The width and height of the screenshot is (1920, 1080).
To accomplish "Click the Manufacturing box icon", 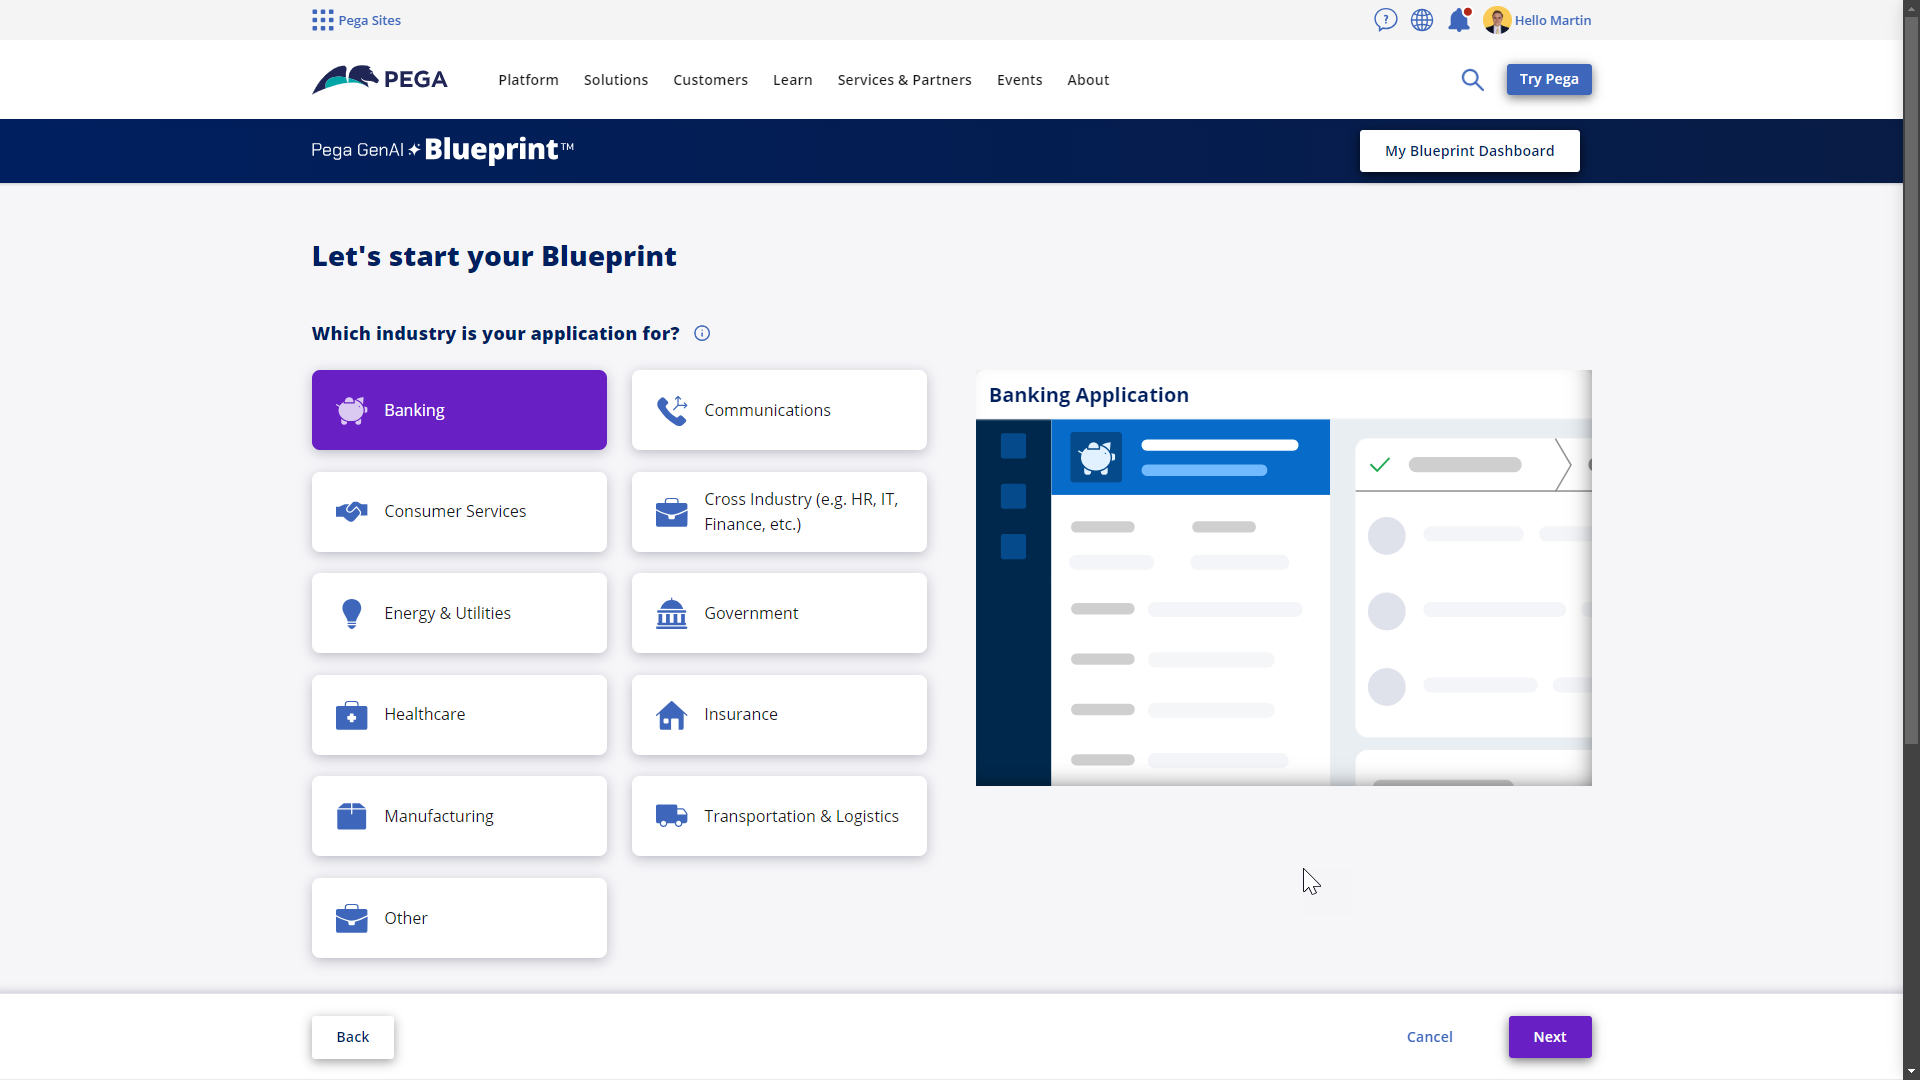I will [351, 816].
